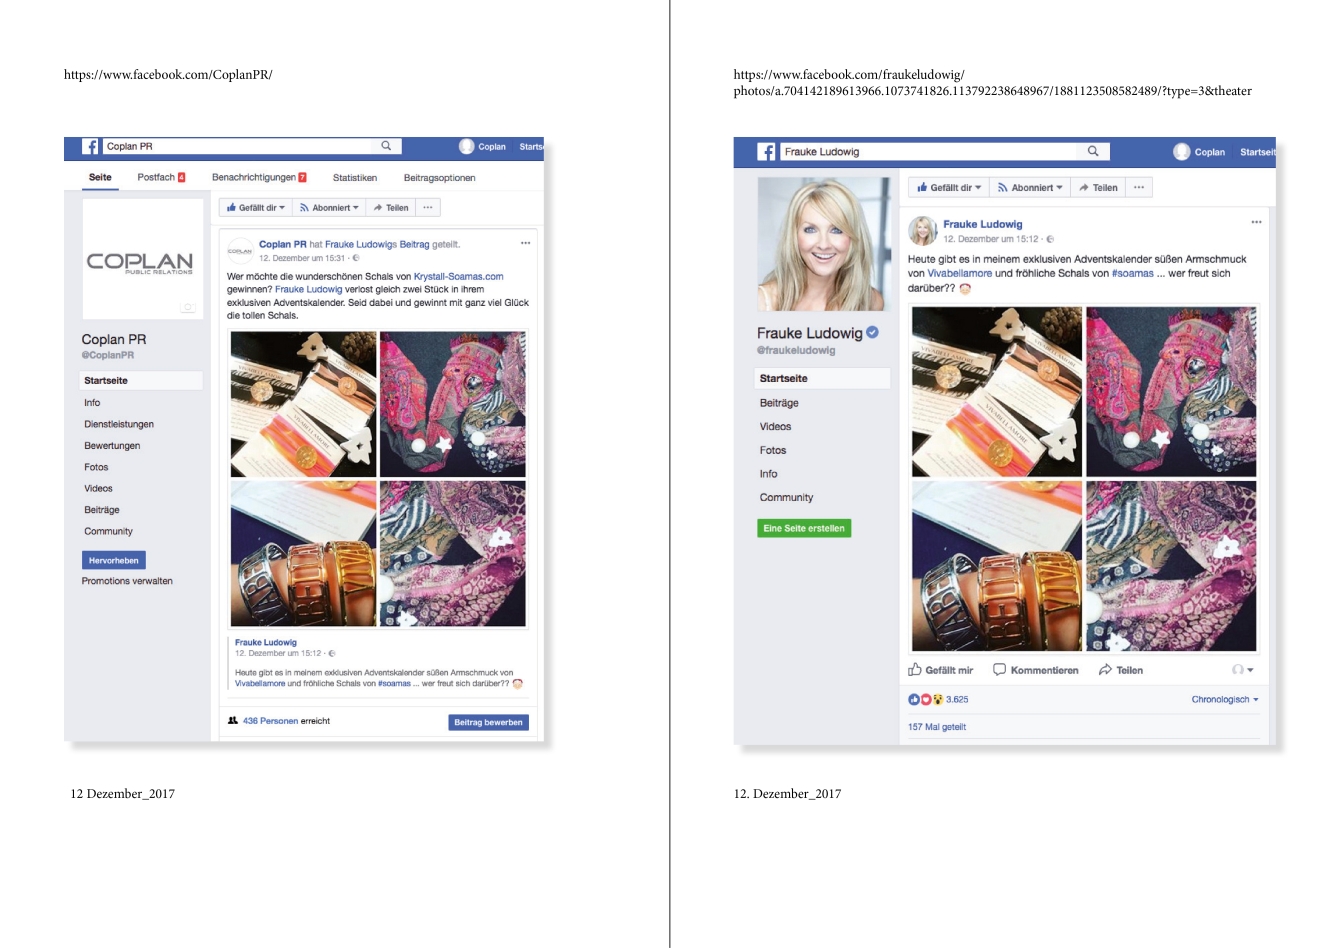Click the Kommentieren speech bubble icon

tap(999, 670)
